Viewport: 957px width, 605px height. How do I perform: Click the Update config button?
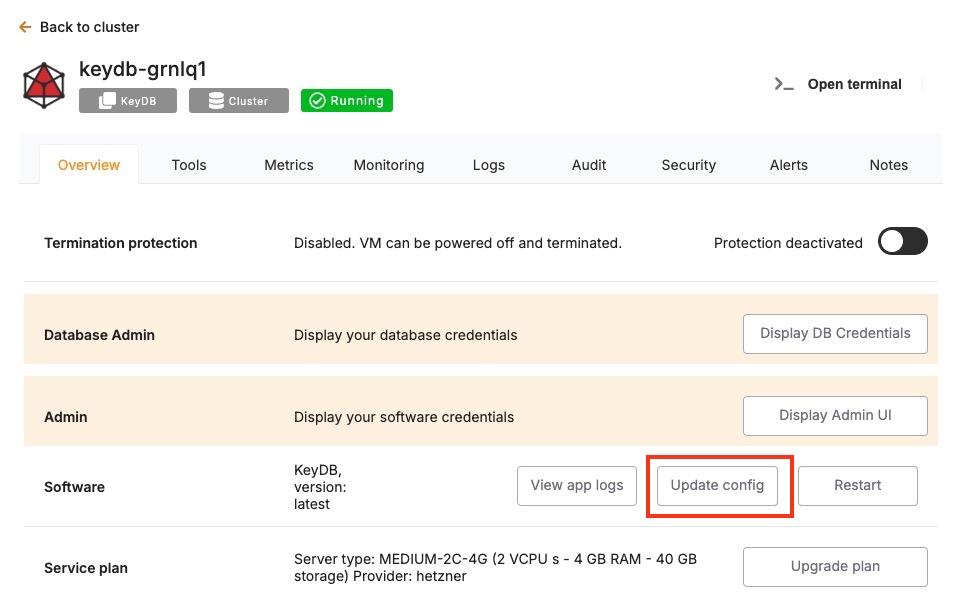coord(717,486)
